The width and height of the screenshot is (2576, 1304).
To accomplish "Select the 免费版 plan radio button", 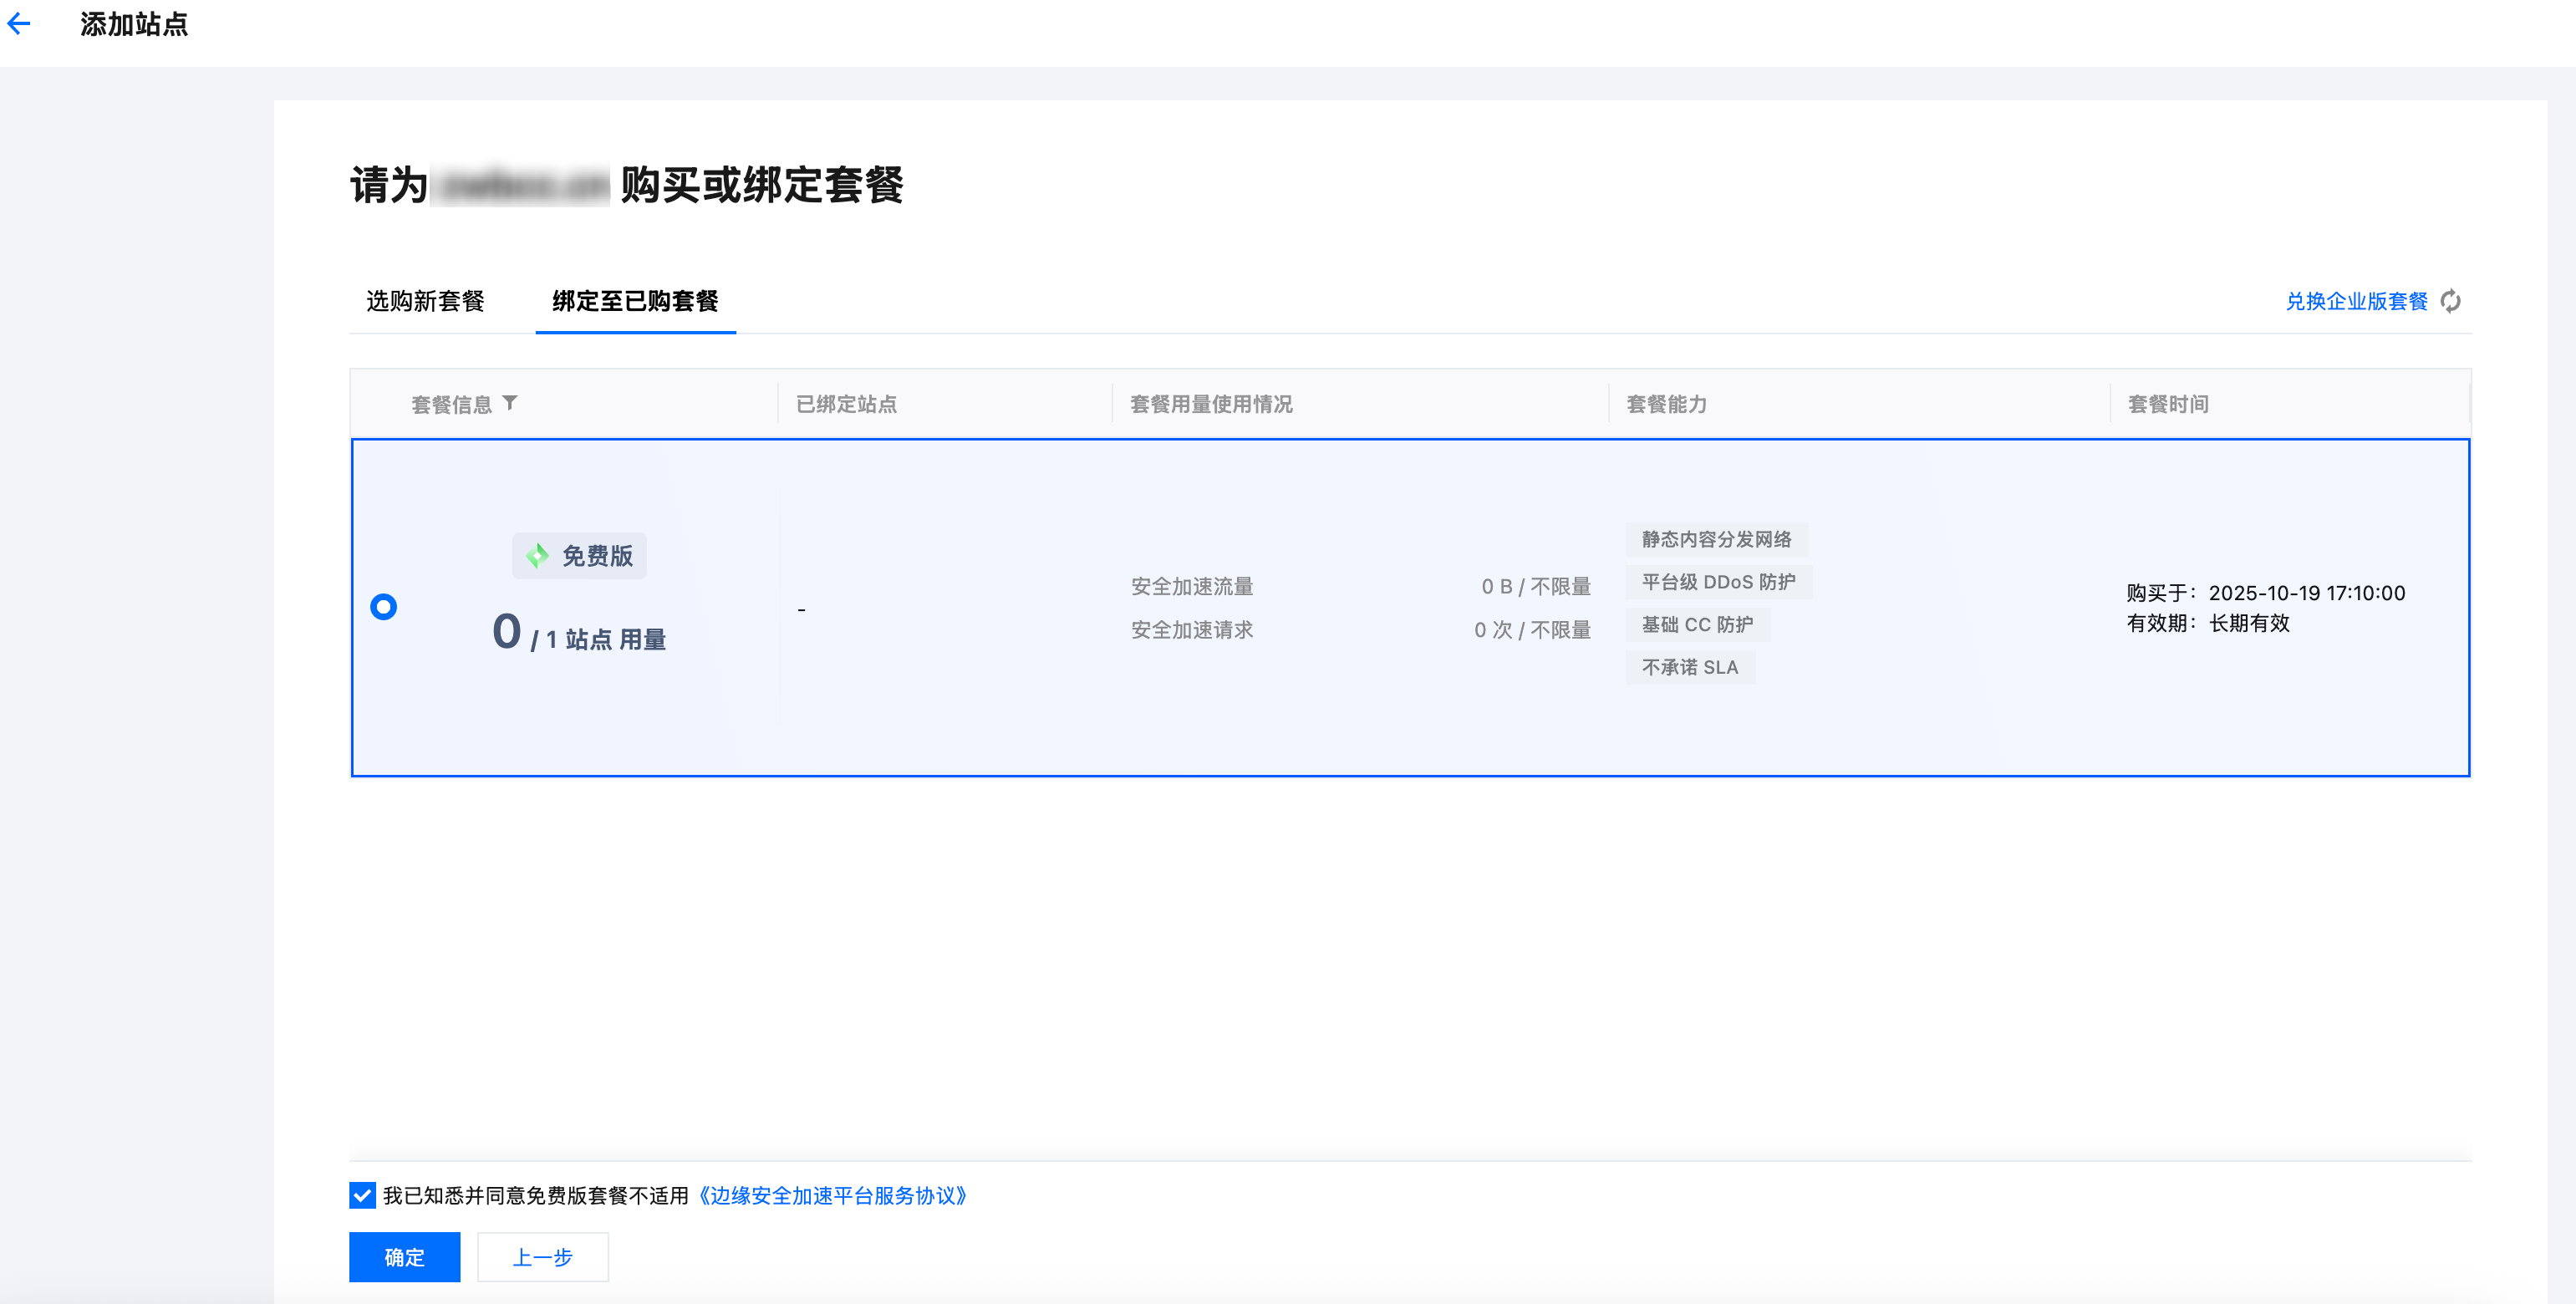I will pos(383,607).
